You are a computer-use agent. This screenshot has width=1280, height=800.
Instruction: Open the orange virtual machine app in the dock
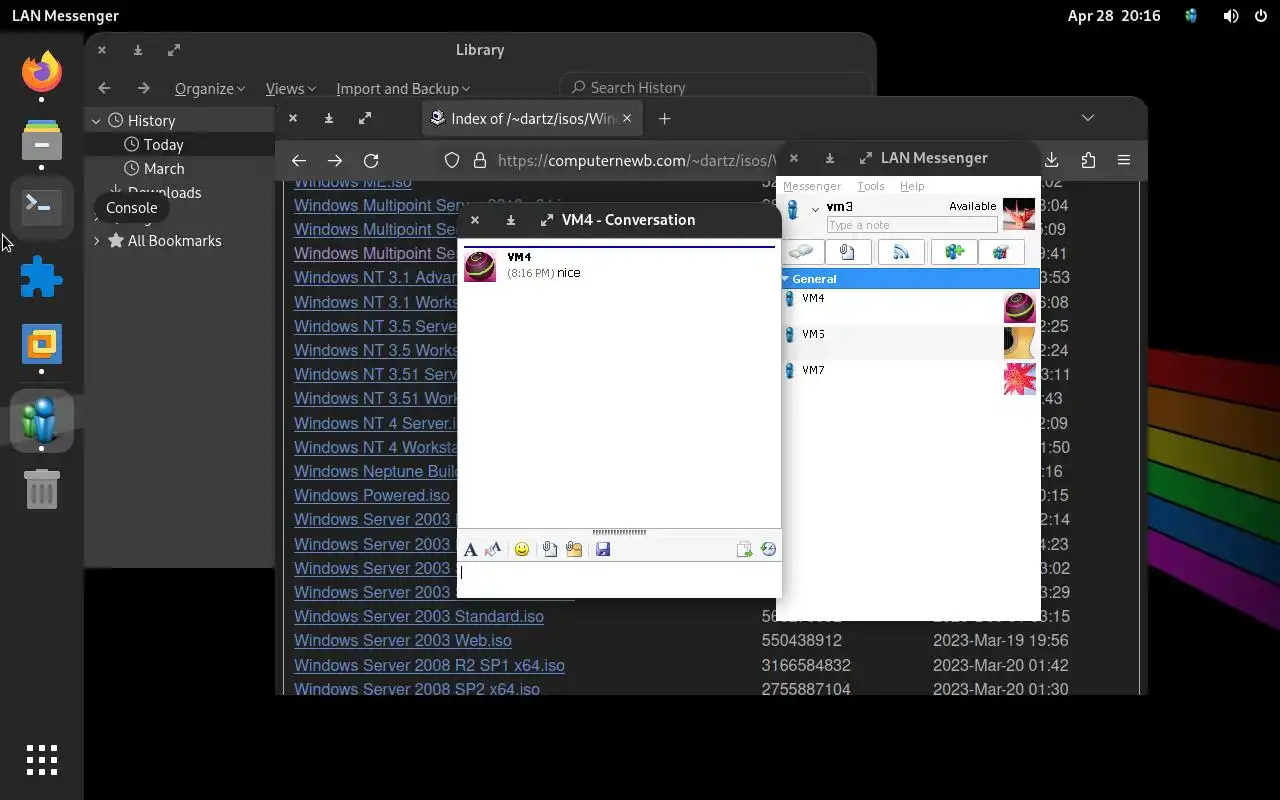pyautogui.click(x=42, y=344)
